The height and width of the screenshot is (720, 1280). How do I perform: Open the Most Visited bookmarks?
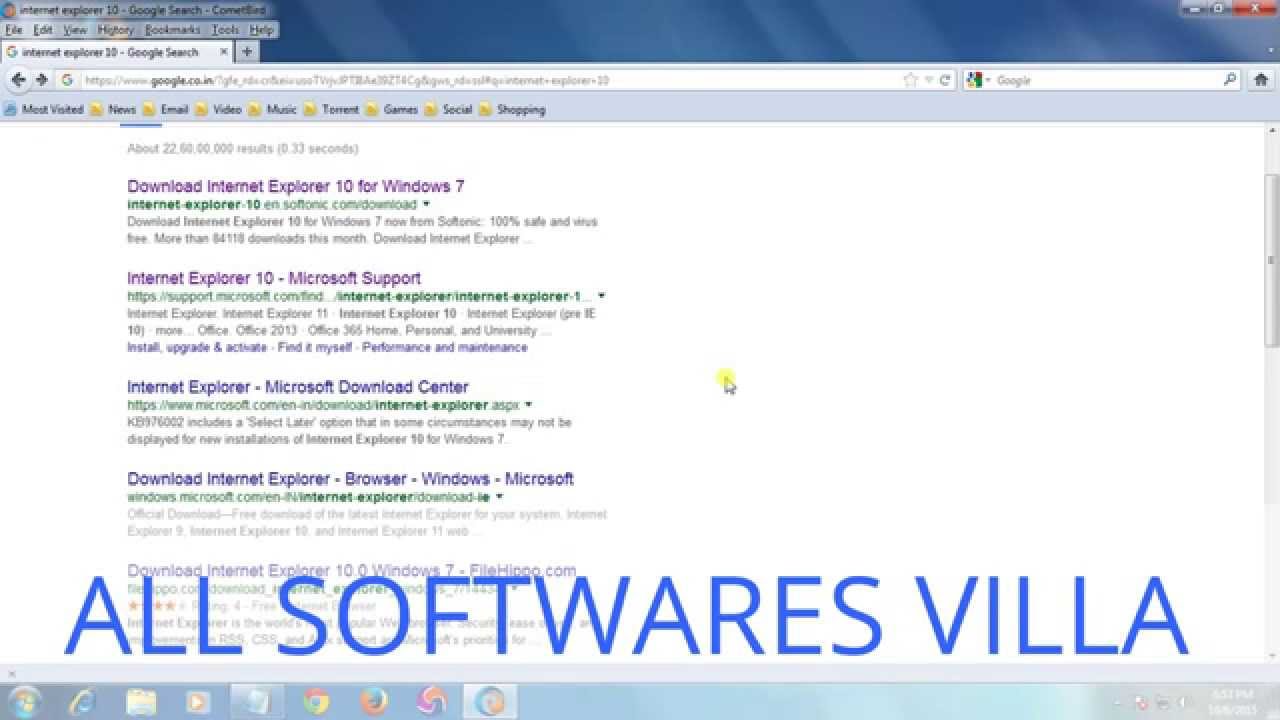point(44,109)
